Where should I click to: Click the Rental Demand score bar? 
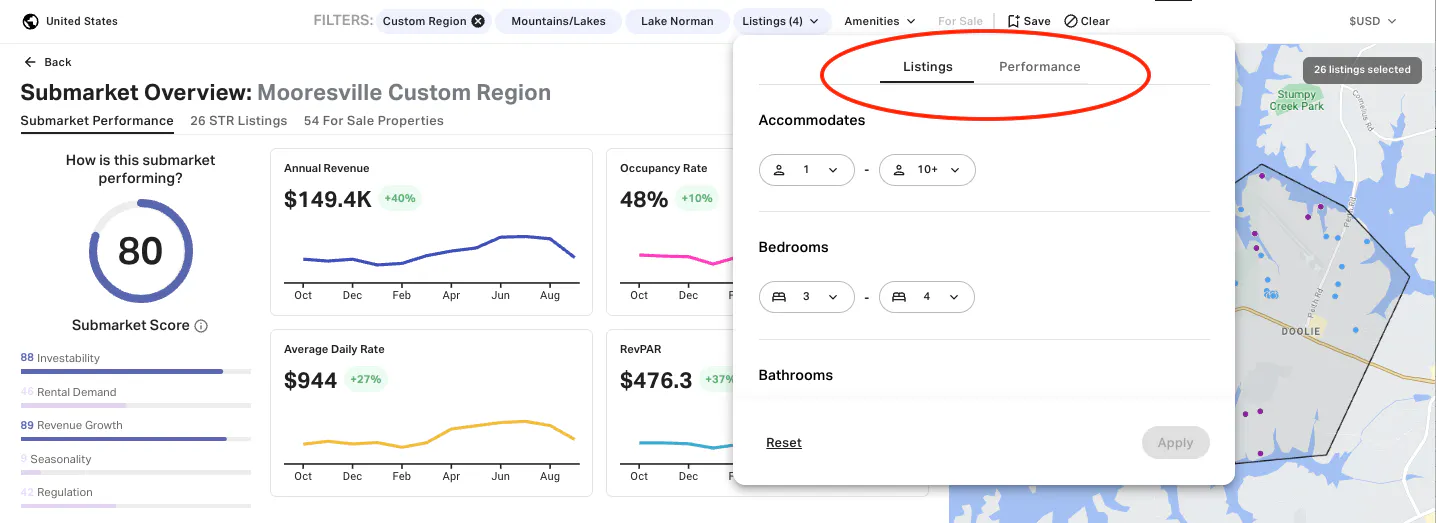click(136, 405)
